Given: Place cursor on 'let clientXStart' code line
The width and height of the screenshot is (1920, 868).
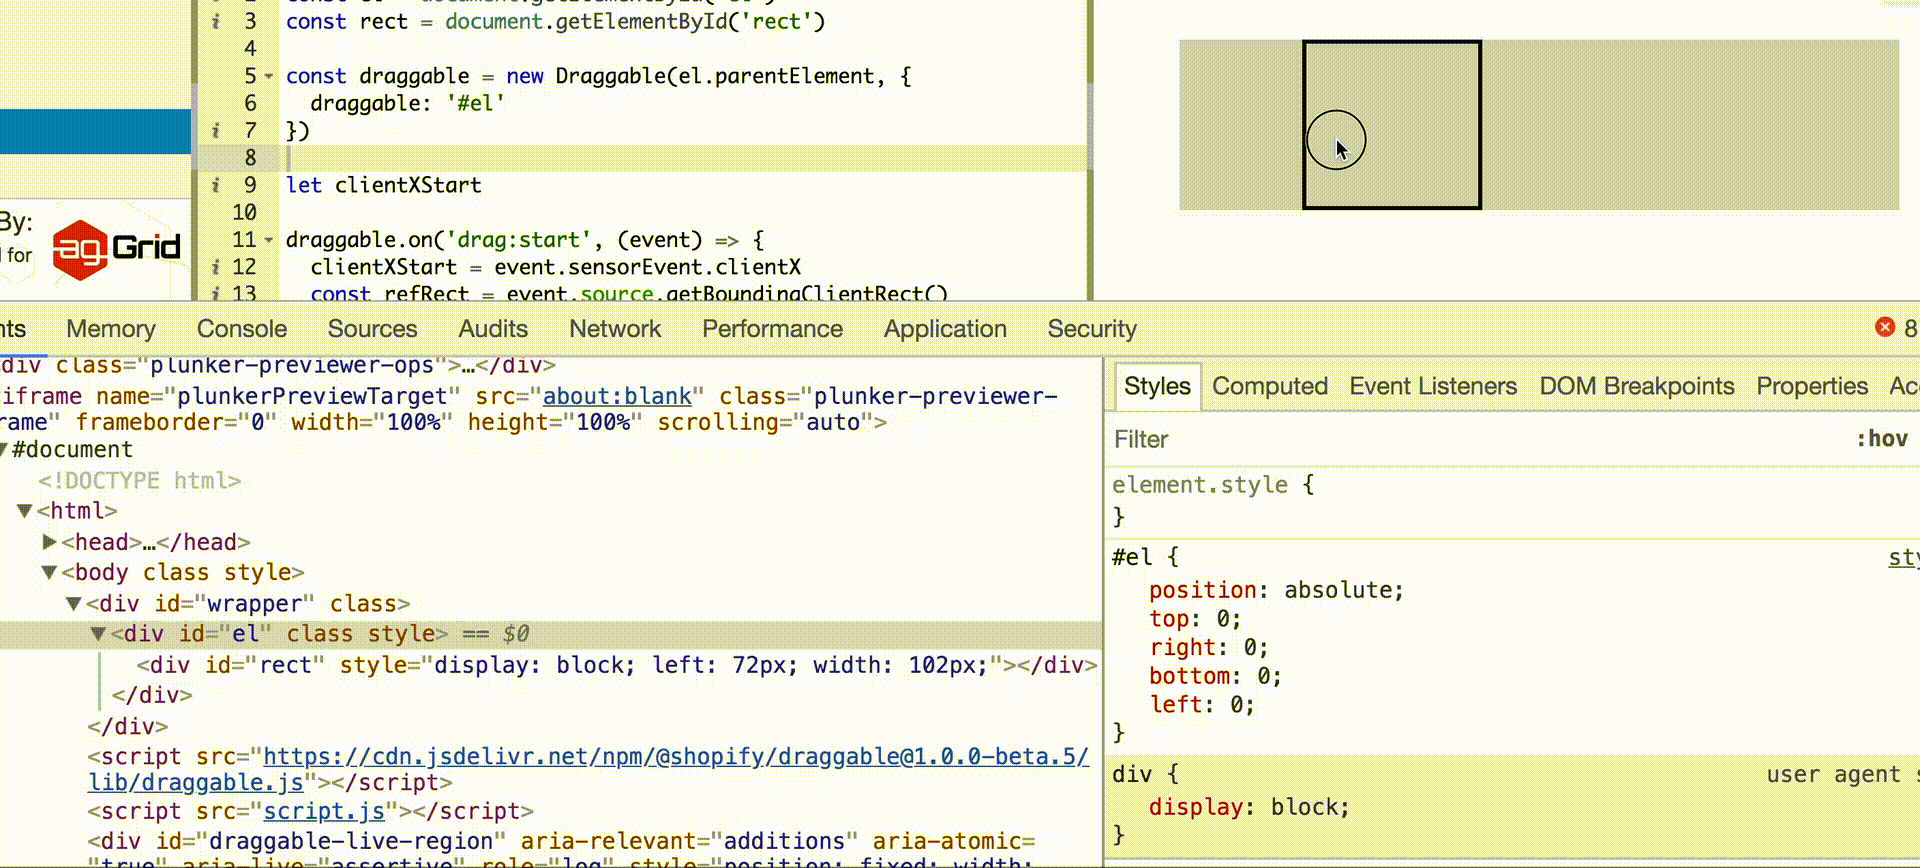Looking at the screenshot, I should click(384, 185).
